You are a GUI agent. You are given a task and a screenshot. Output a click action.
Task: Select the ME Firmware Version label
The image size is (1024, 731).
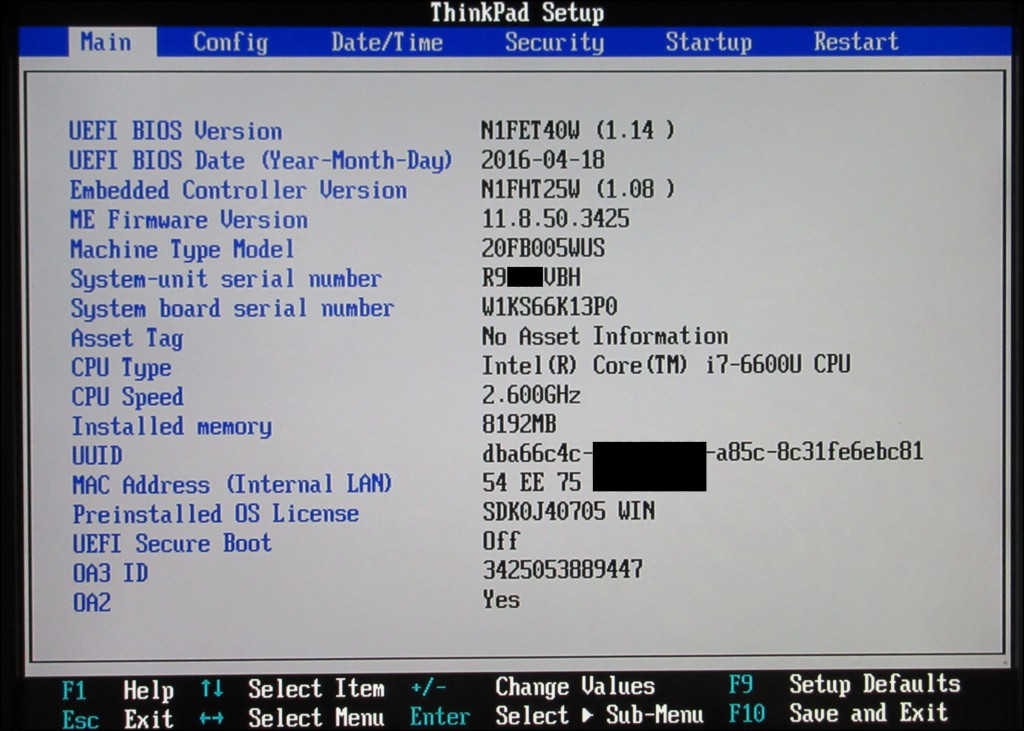click(189, 219)
